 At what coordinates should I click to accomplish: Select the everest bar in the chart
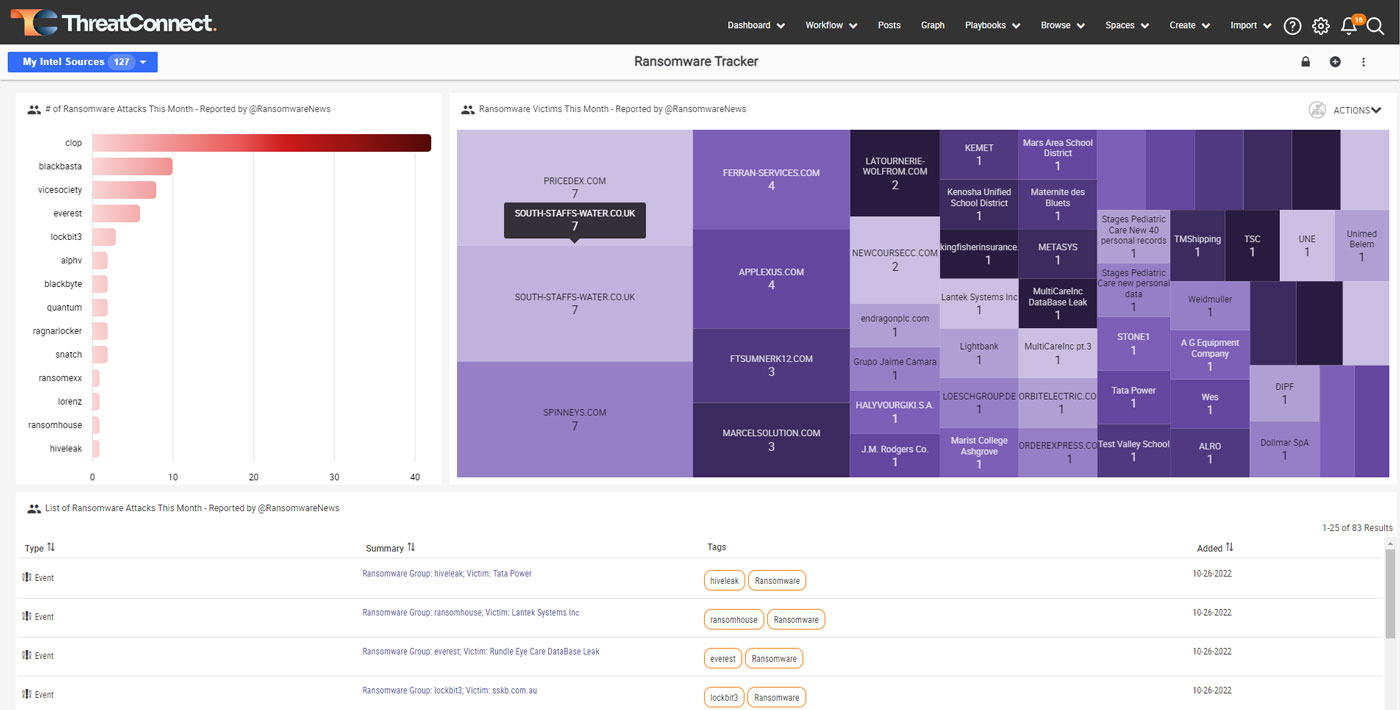(x=116, y=213)
